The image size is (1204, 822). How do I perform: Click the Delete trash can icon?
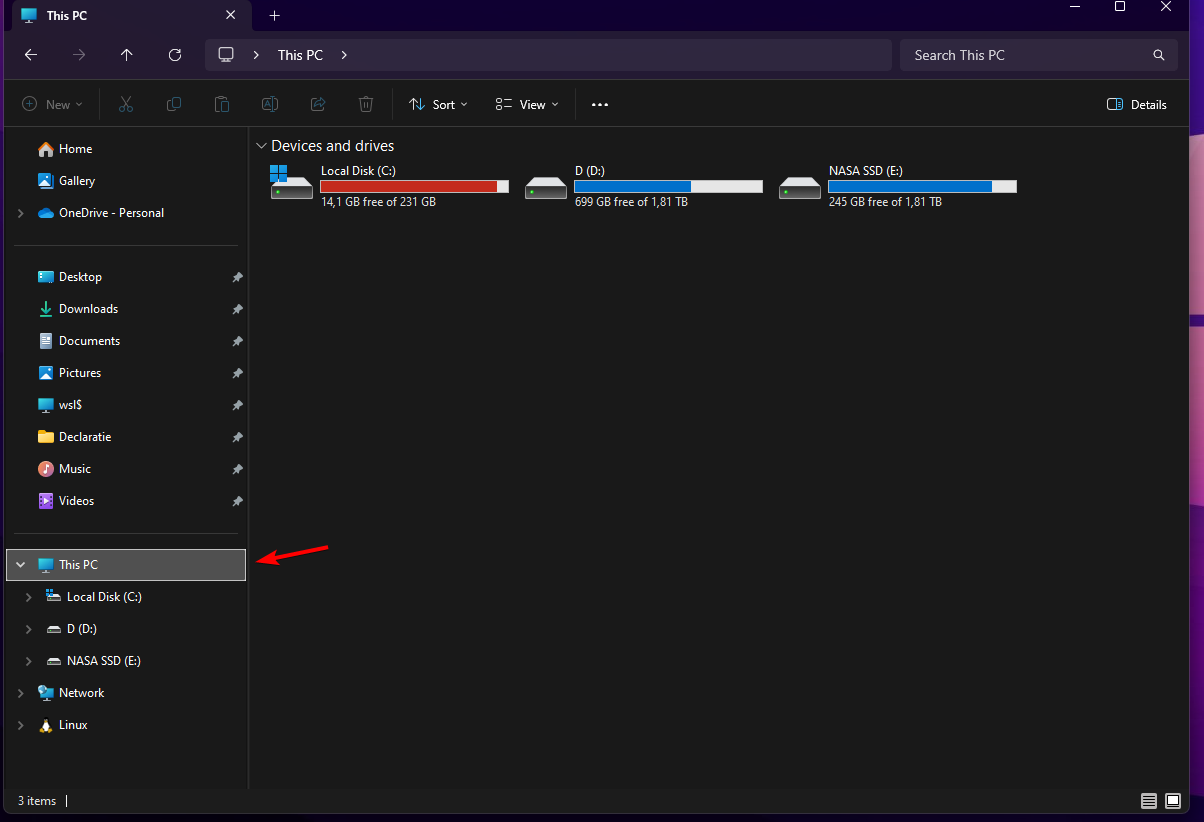366,104
